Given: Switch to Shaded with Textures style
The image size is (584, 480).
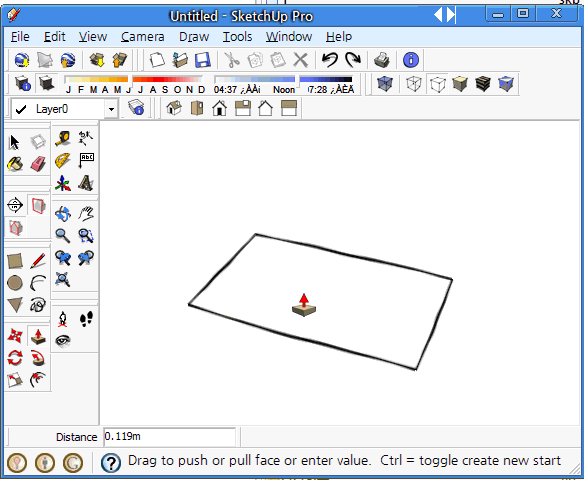Looking at the screenshot, I should click(483, 83).
